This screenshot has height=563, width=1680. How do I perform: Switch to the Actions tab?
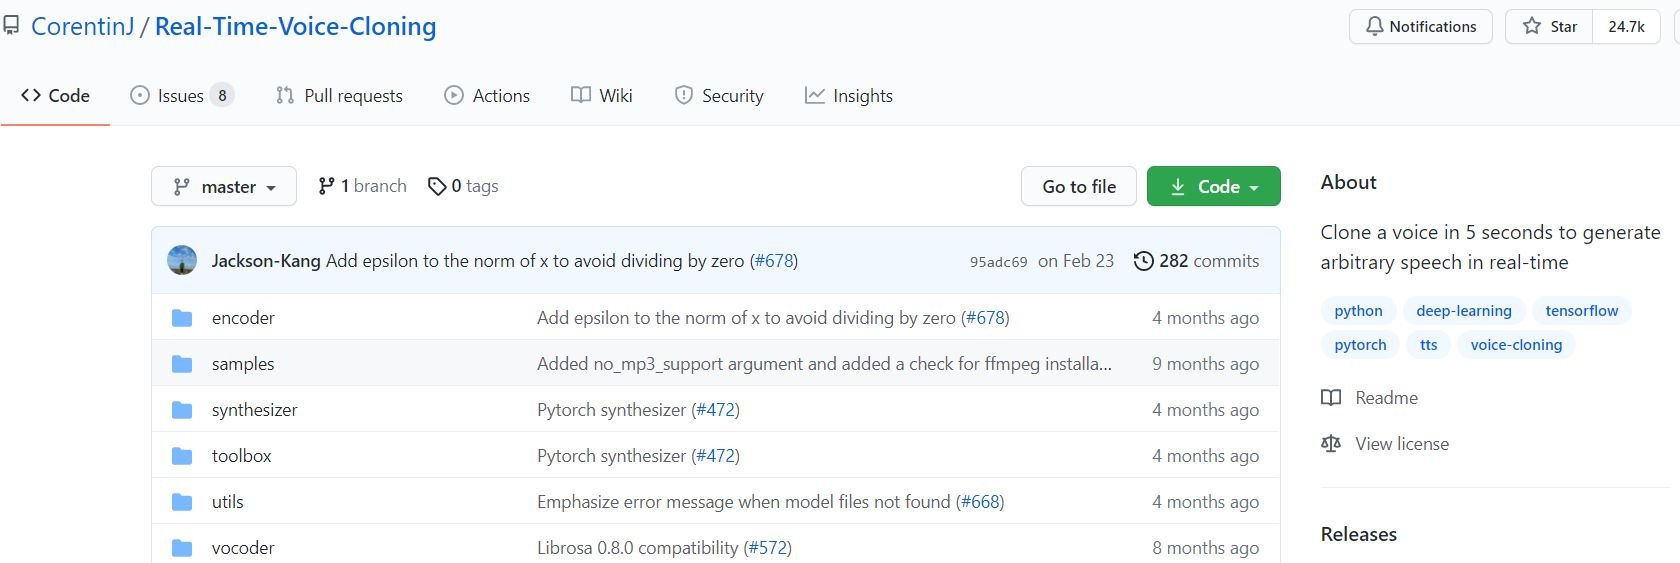(x=487, y=95)
